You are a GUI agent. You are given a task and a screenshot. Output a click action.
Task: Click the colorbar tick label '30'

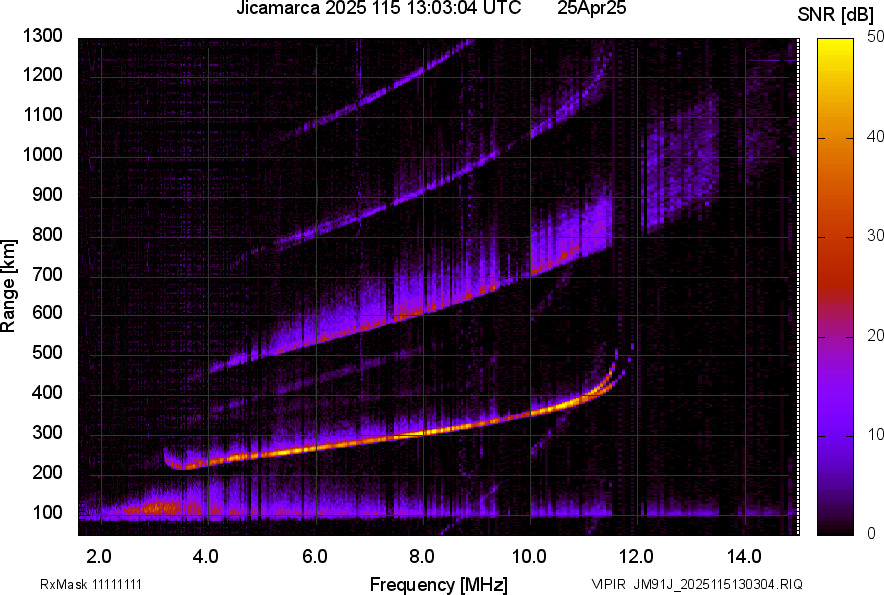click(875, 236)
